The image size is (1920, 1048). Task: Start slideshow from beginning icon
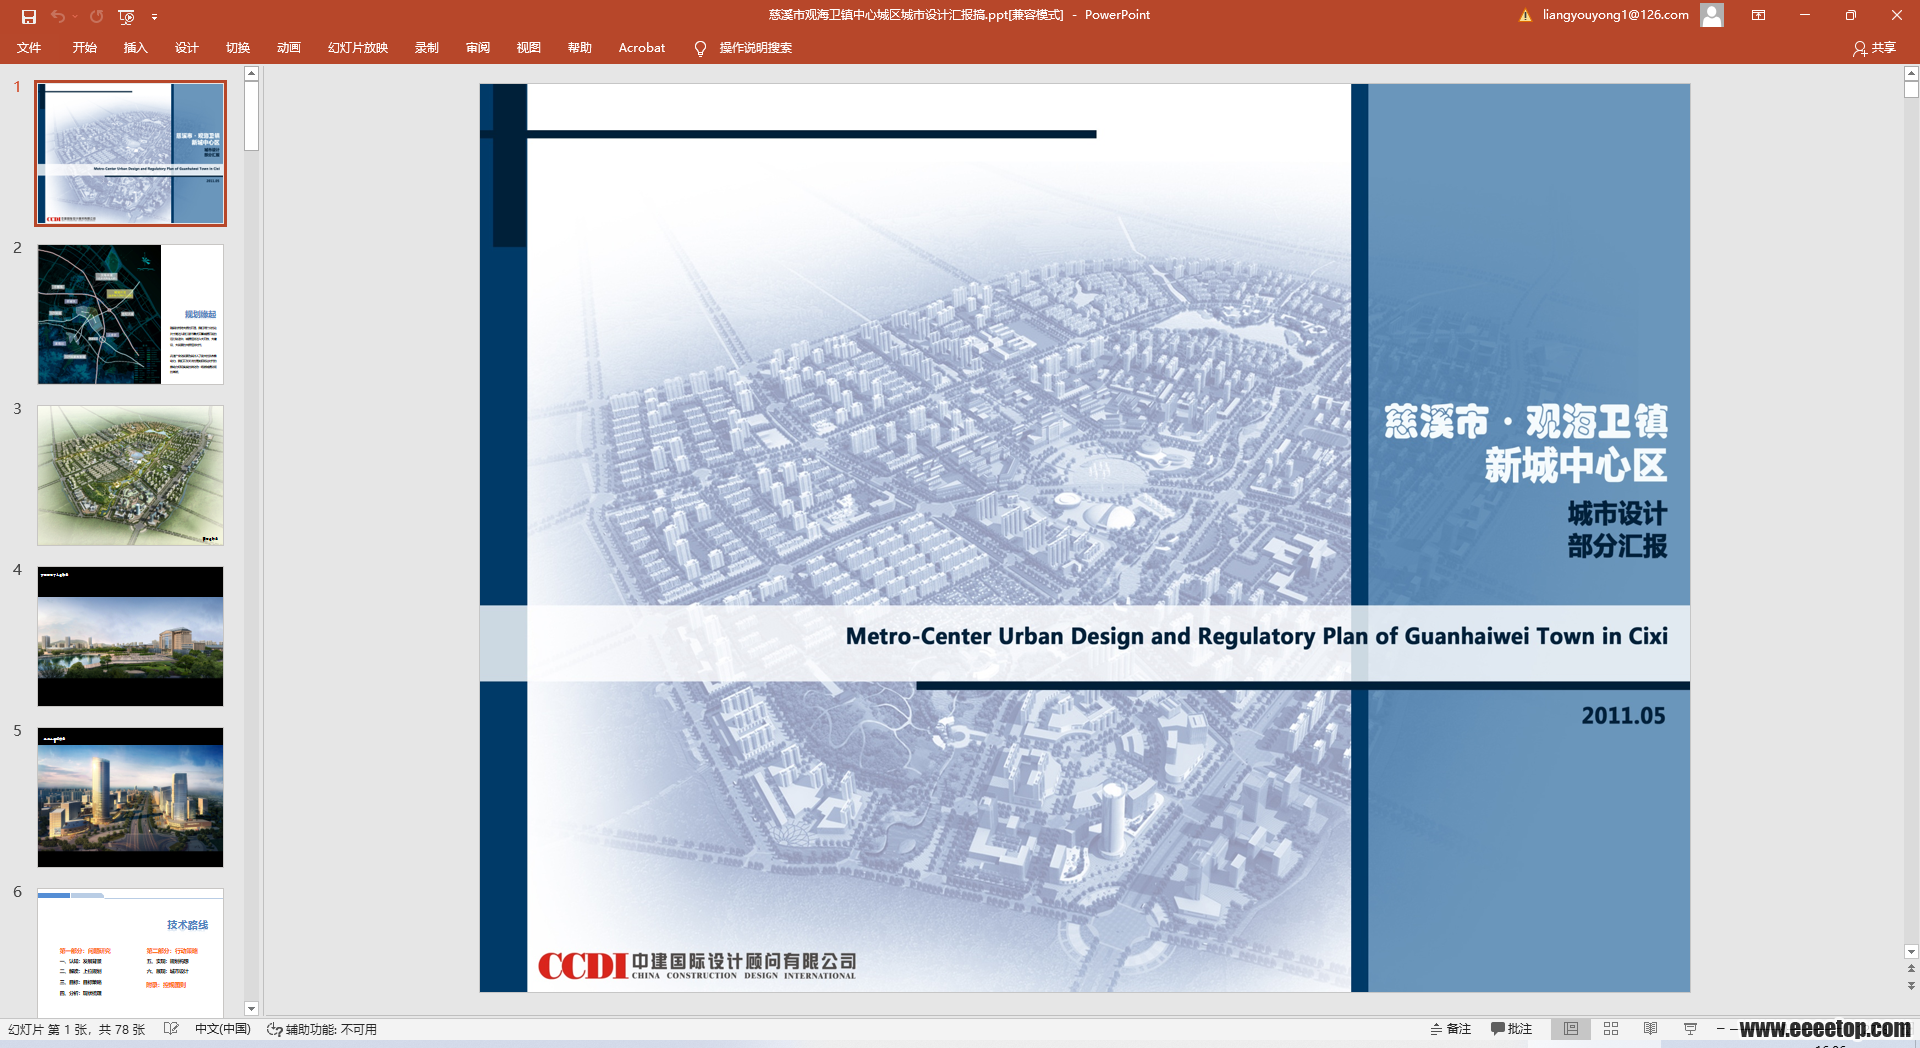[126, 16]
